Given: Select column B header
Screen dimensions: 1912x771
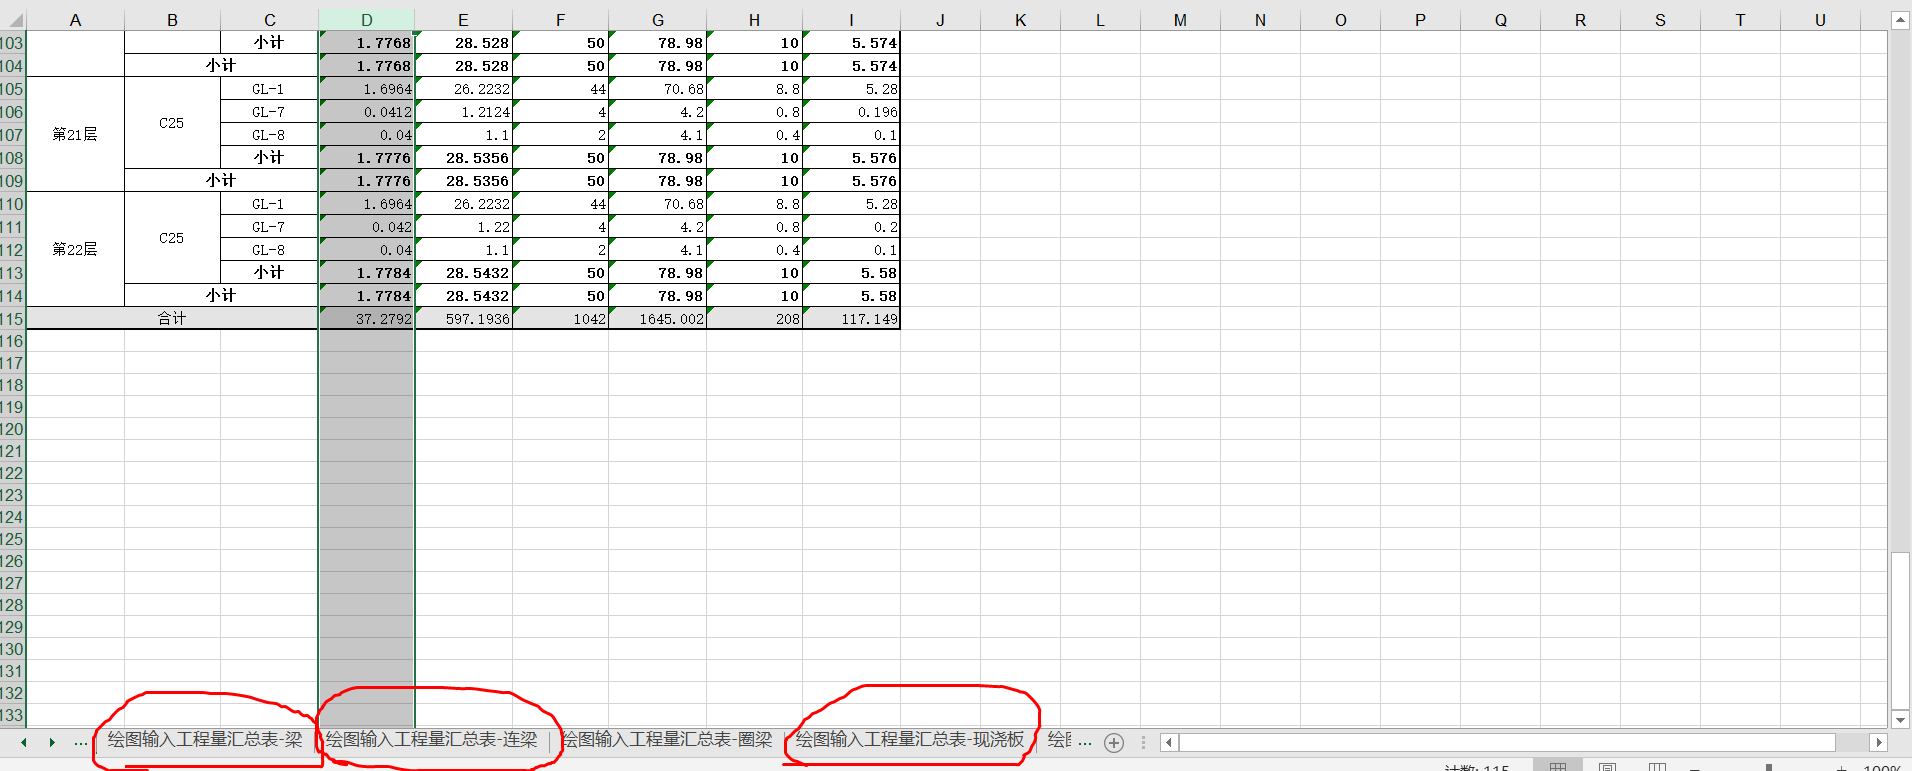Looking at the screenshot, I should (x=172, y=20).
